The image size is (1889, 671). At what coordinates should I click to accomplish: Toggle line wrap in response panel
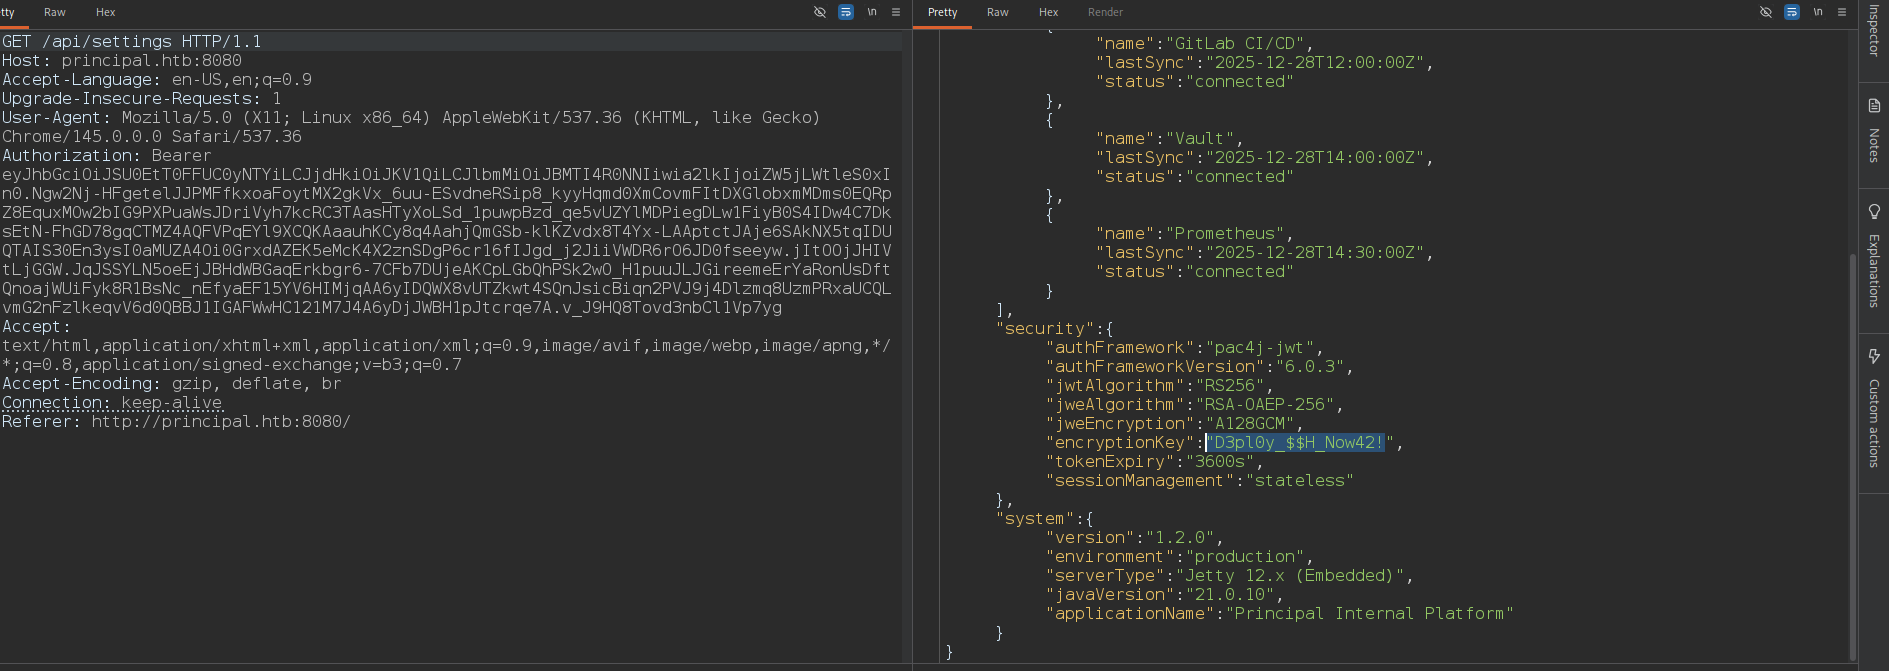pos(1792,12)
